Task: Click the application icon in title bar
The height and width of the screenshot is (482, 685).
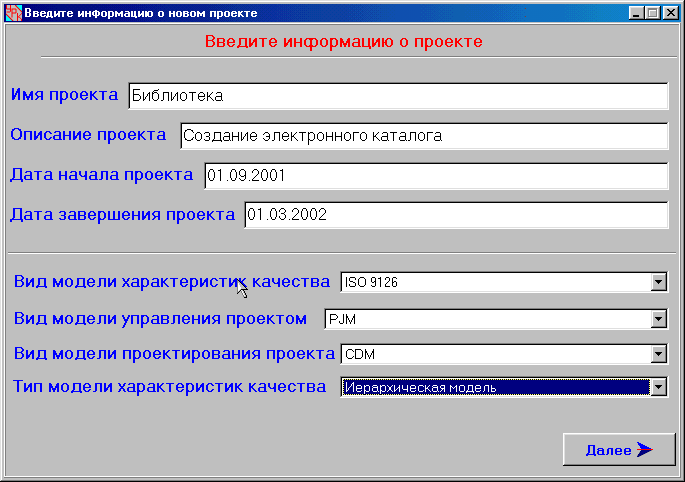Action: [13, 13]
